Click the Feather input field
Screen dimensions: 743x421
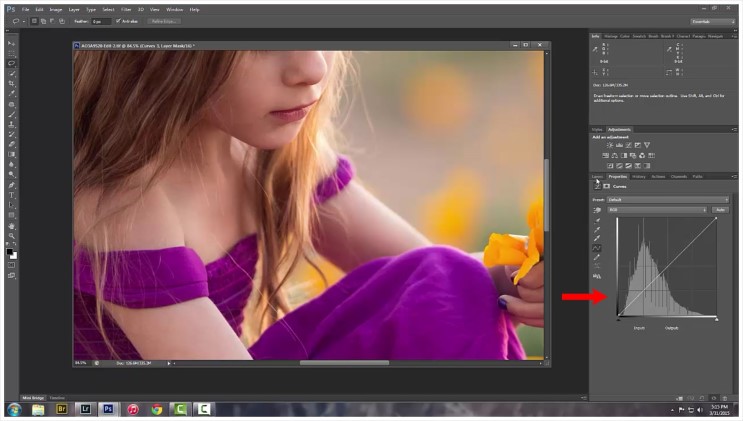pos(100,20)
